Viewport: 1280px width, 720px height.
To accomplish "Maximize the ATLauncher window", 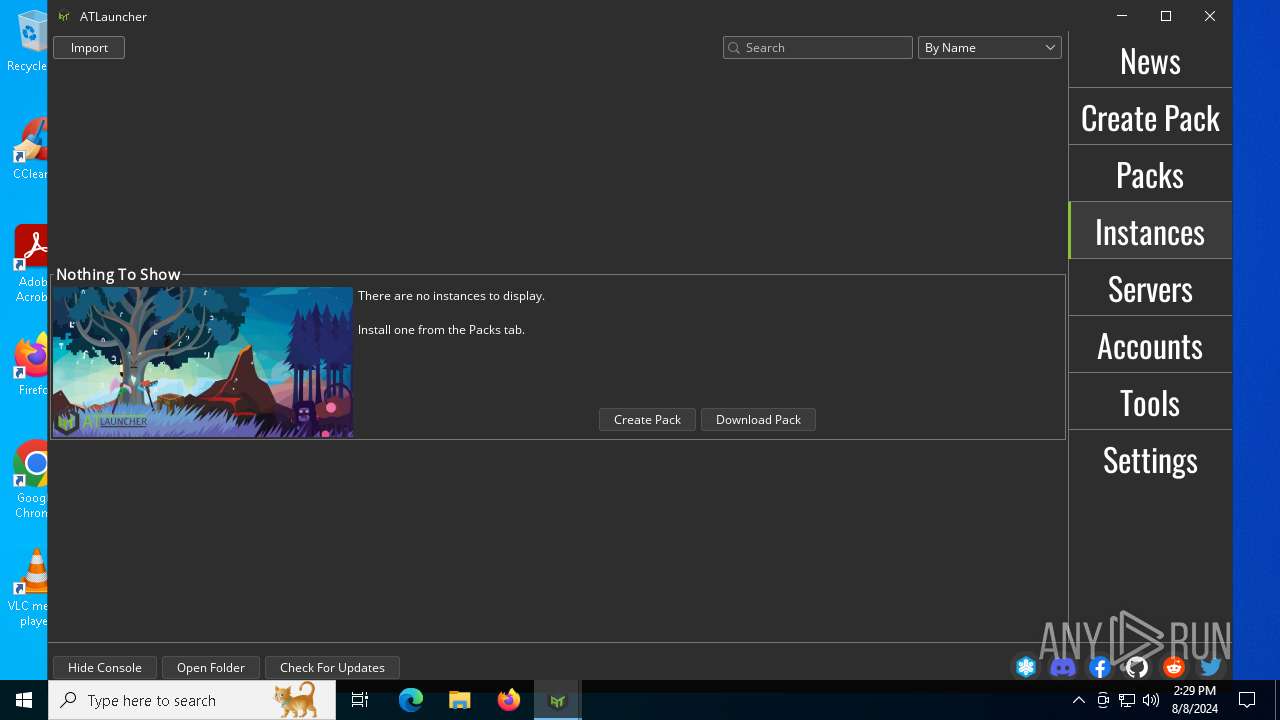I will click(1166, 16).
